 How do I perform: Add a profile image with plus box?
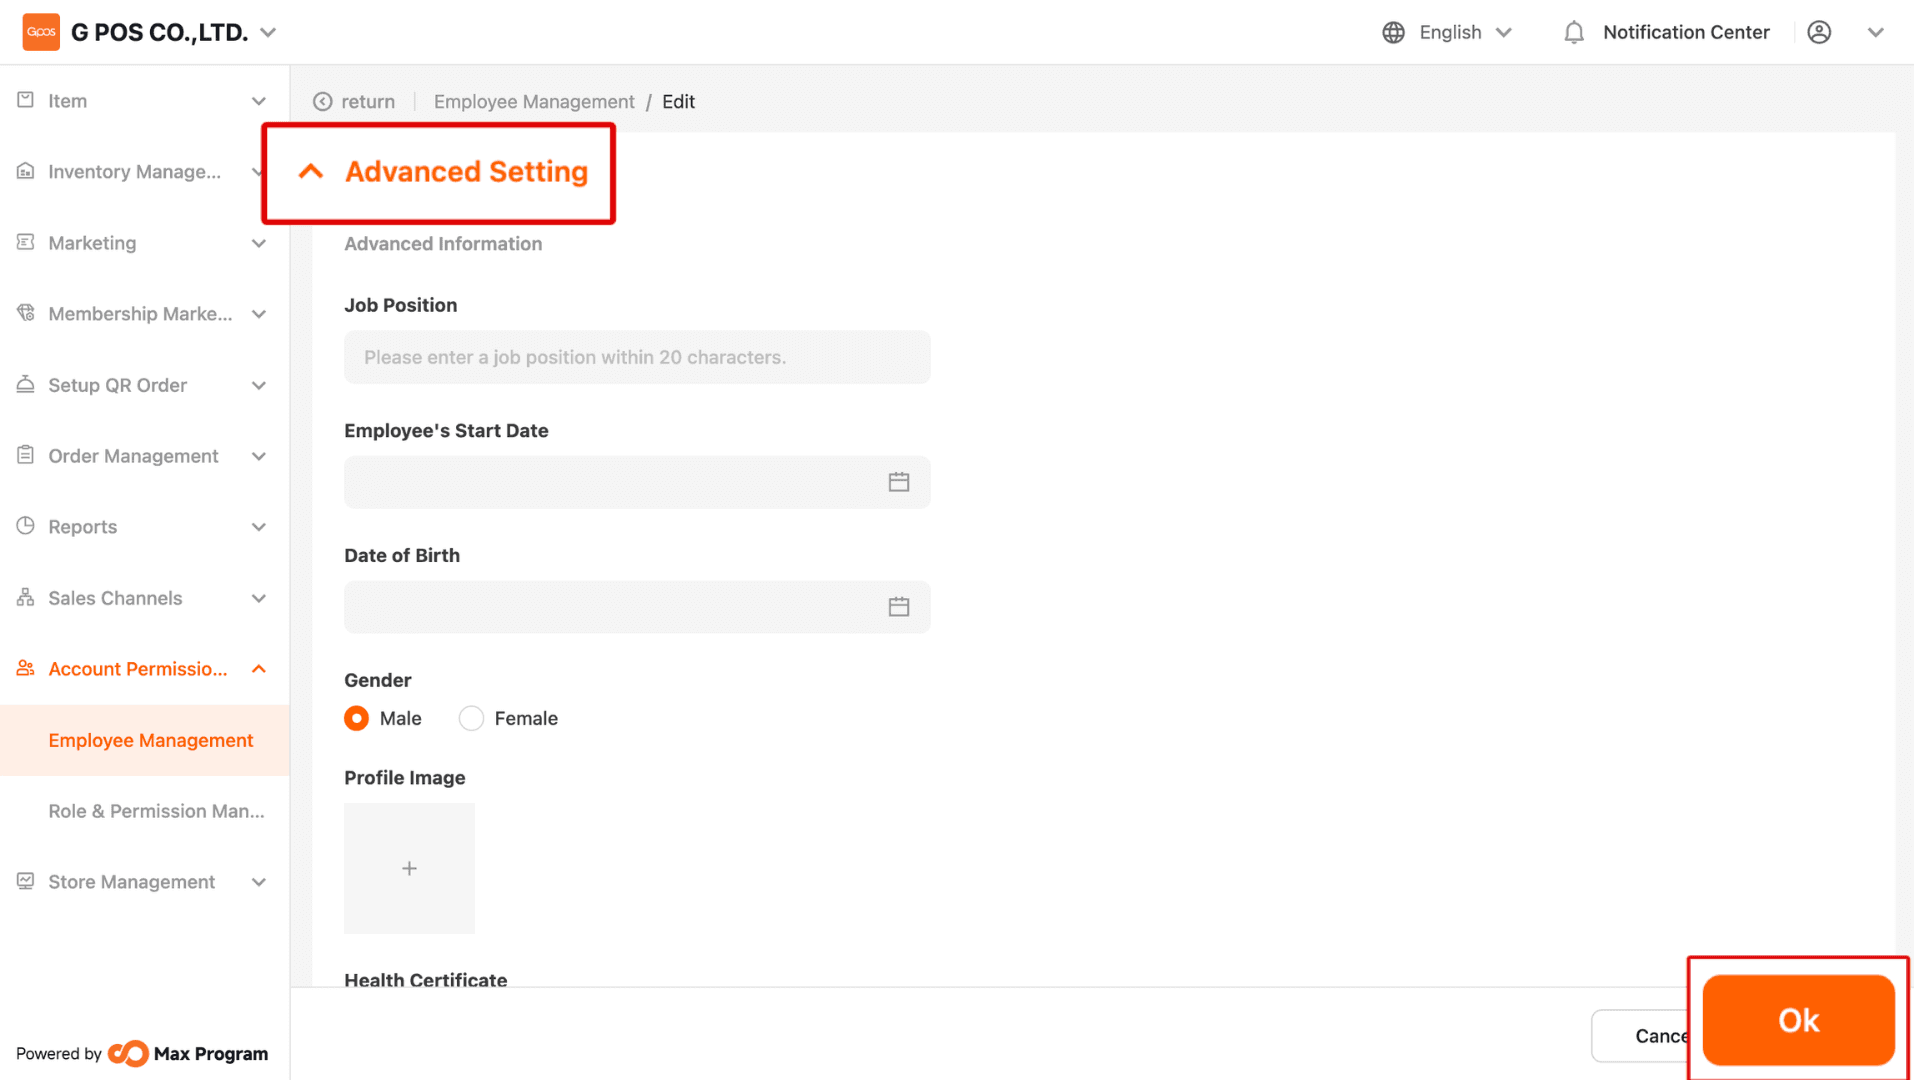pos(410,870)
